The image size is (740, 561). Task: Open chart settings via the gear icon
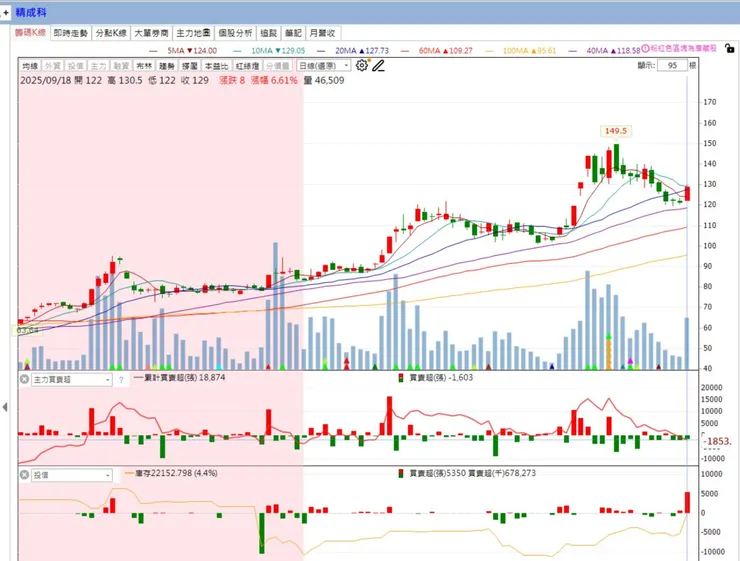tap(362, 66)
